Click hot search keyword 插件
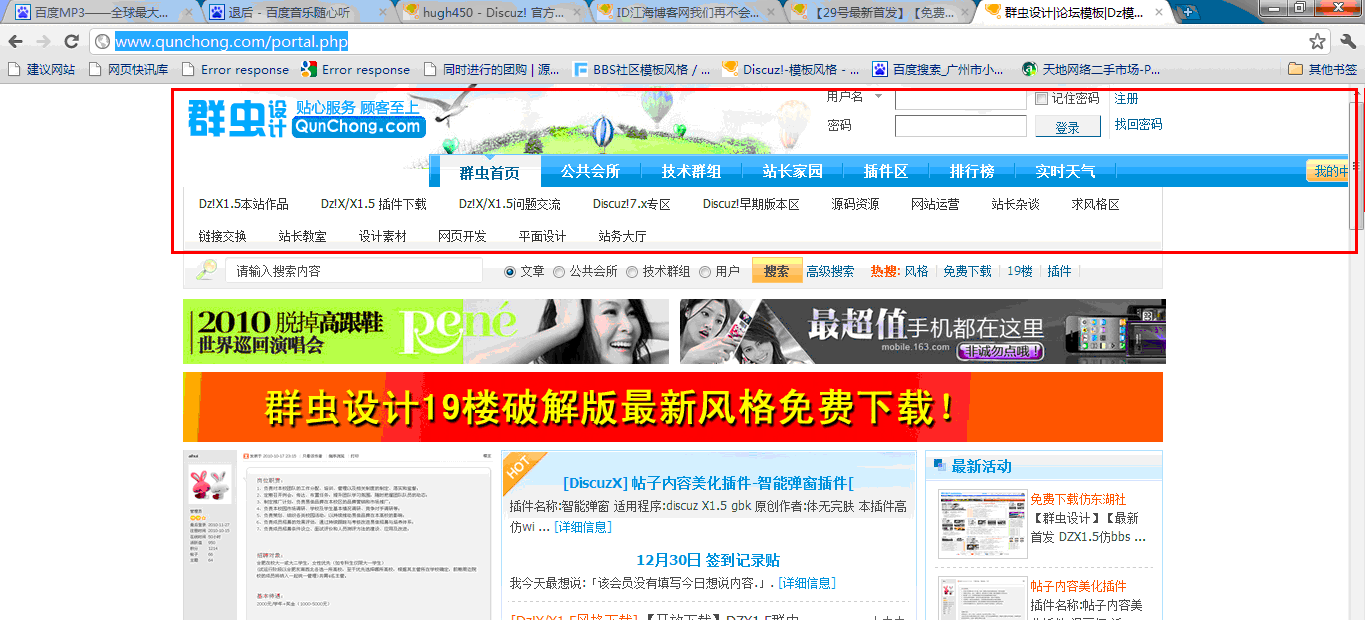1365x620 pixels. click(x=1059, y=271)
